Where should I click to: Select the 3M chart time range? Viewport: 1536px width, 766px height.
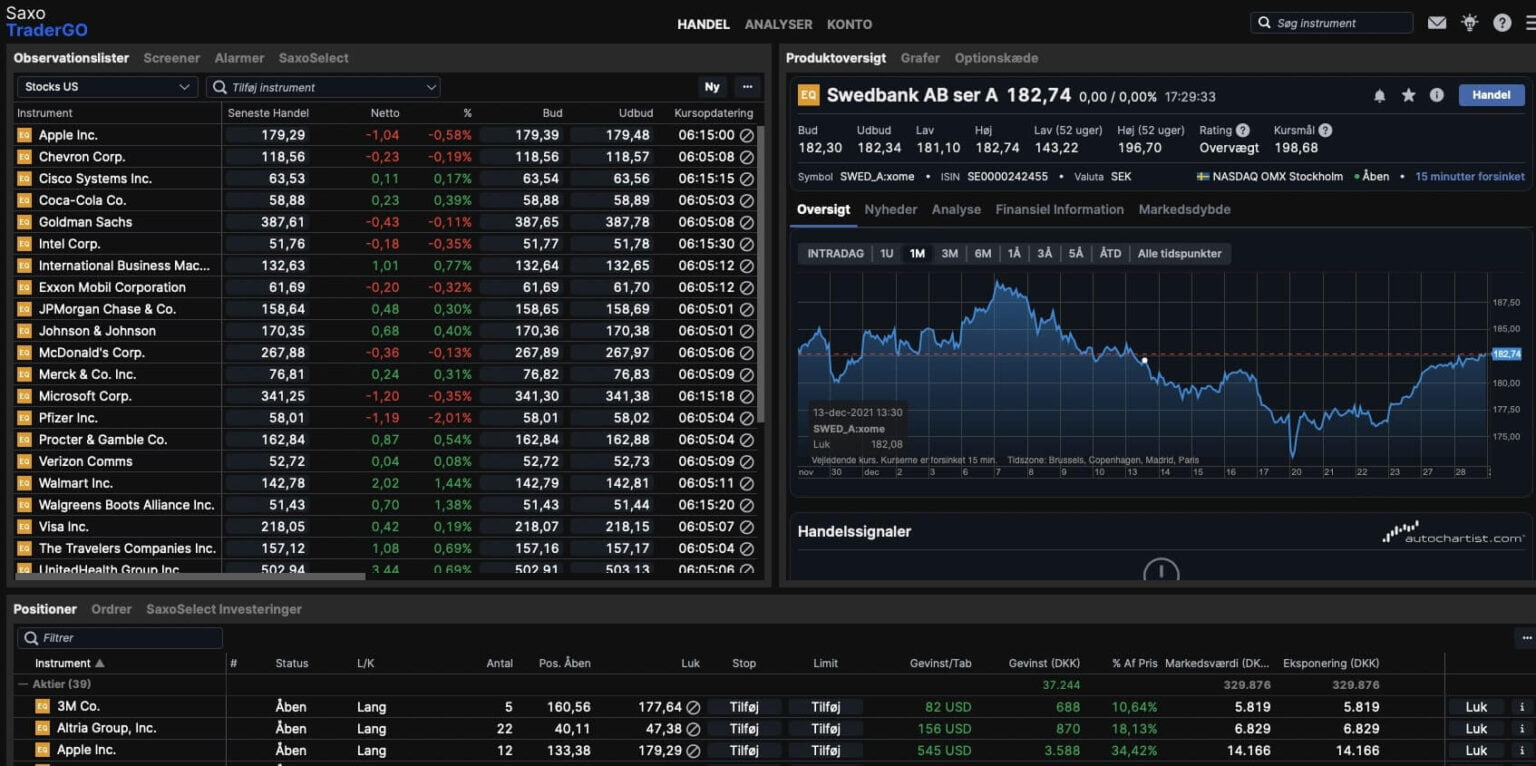[x=950, y=254]
